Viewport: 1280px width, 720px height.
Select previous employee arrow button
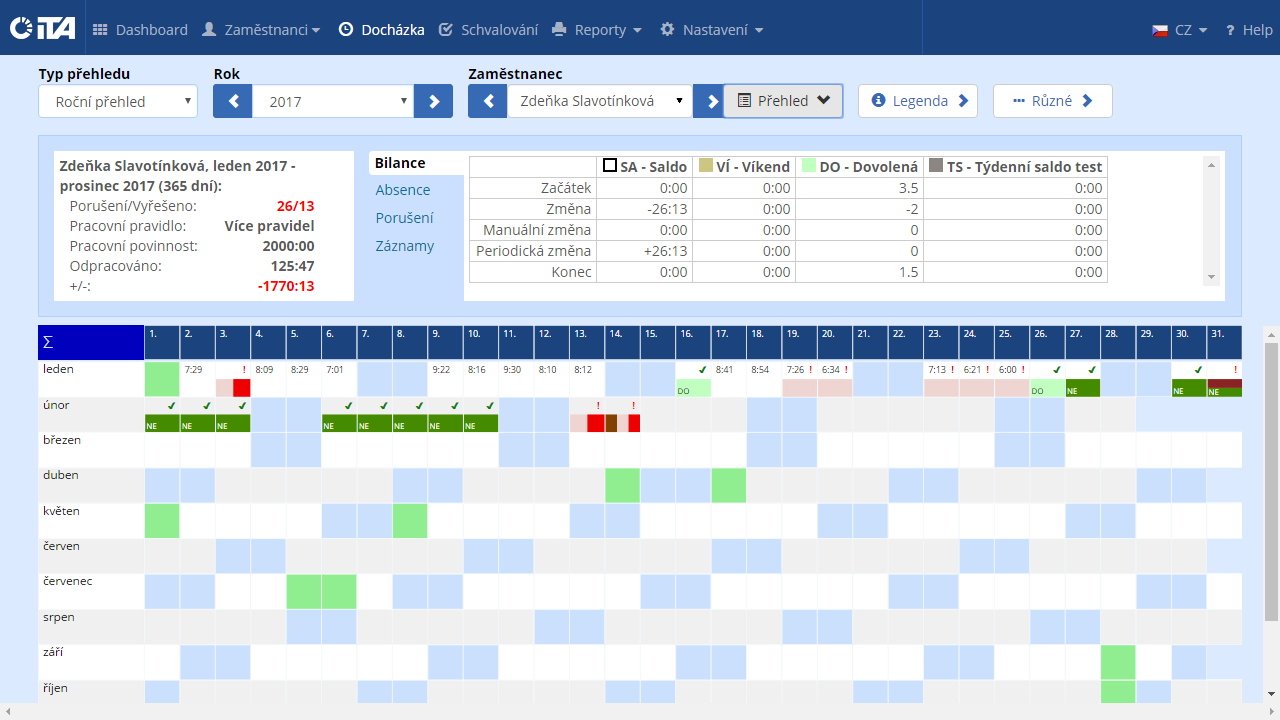(x=488, y=101)
